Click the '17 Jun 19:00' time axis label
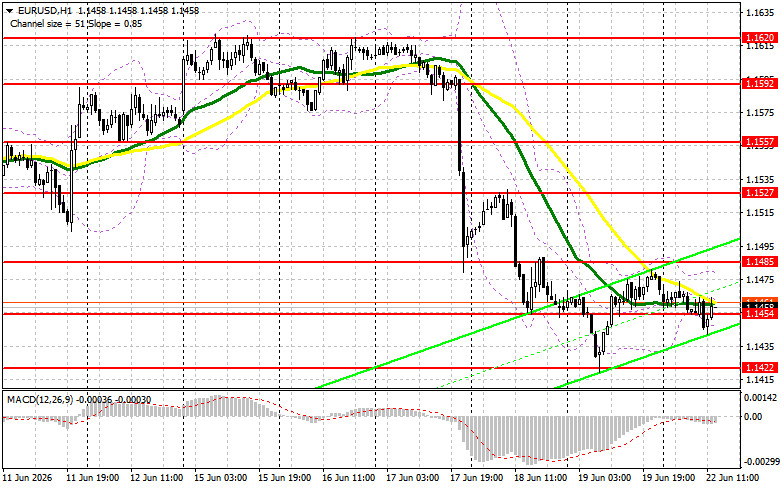781x489 pixels. tap(477, 478)
